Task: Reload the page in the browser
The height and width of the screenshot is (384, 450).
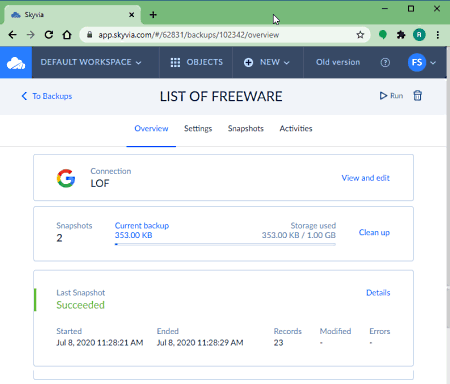Action: click(49, 35)
